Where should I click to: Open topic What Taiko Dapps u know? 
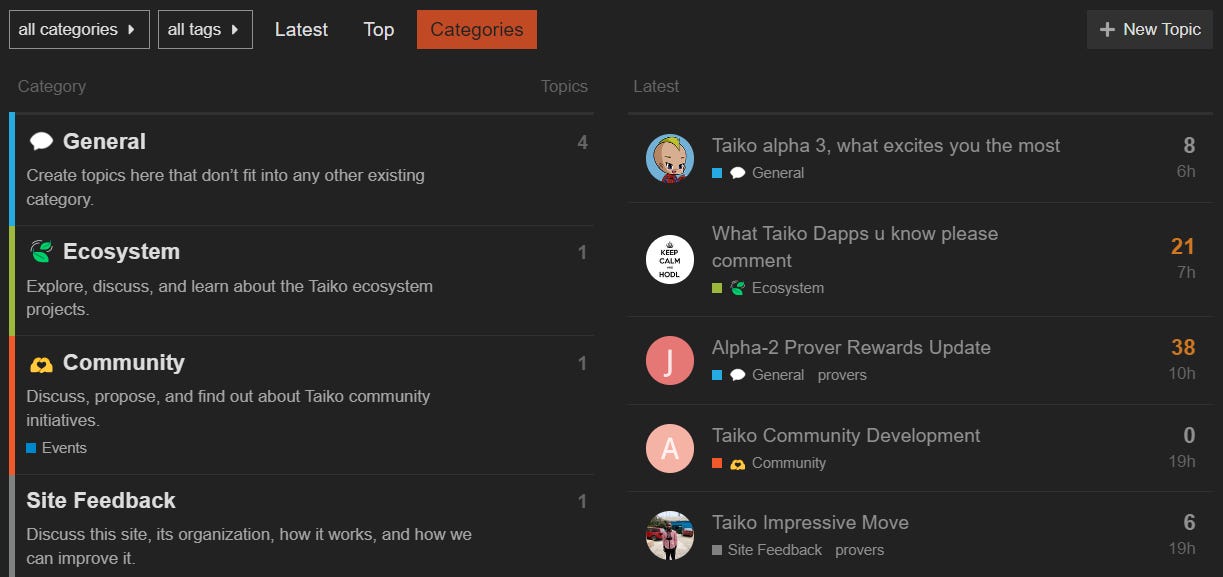pos(855,247)
